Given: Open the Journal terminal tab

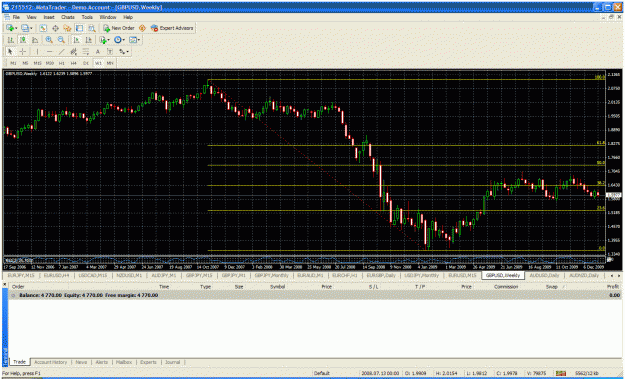Looking at the screenshot, I should point(173,362).
